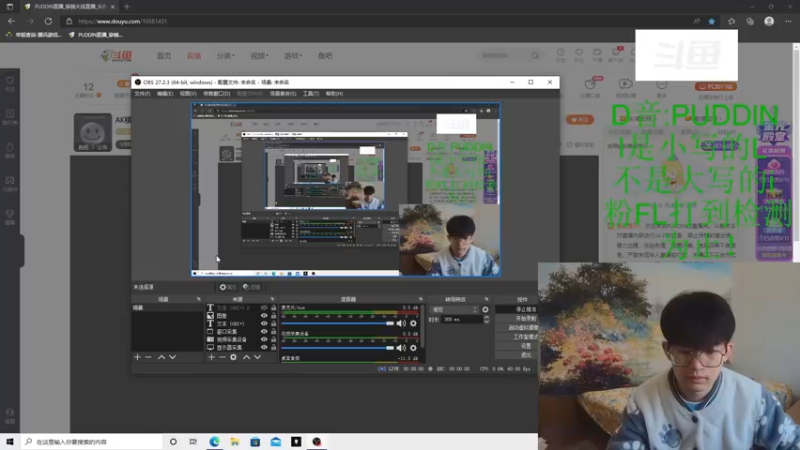
Task: Toggle visibility of 文本 (GDI+) 2 source
Action: pos(264,308)
